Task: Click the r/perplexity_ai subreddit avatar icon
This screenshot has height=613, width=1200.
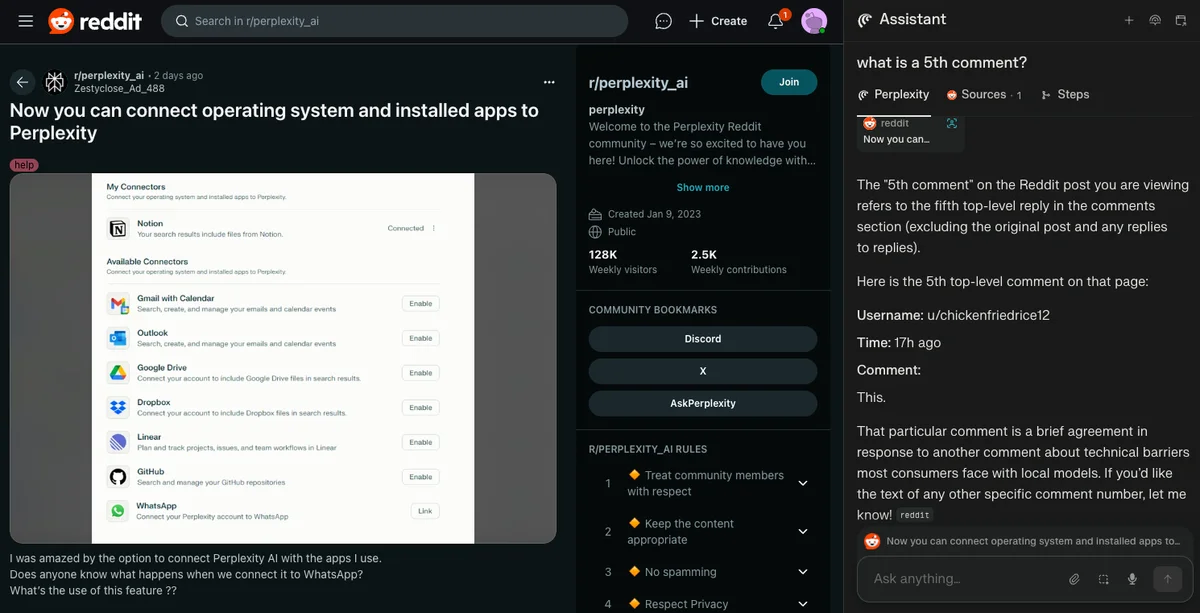Action: (55, 82)
